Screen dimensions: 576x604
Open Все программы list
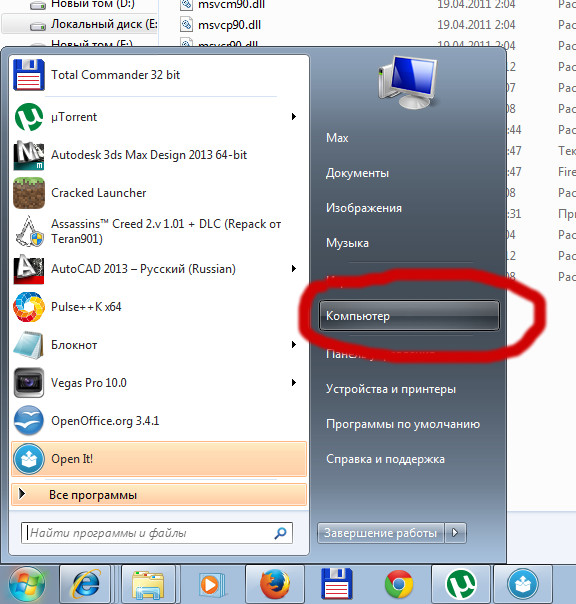159,495
